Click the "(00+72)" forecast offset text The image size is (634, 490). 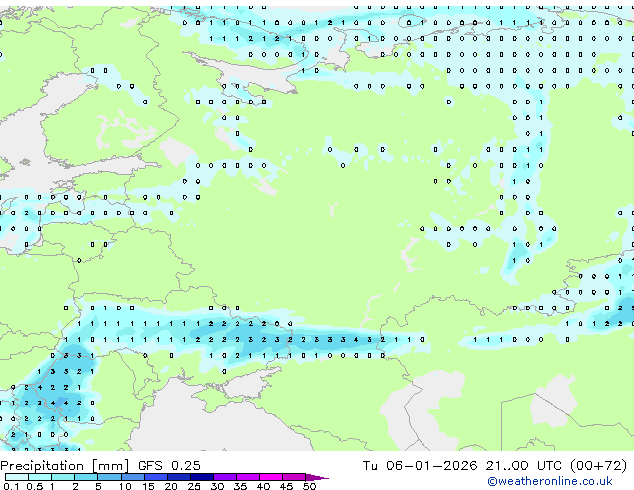(x=598, y=466)
